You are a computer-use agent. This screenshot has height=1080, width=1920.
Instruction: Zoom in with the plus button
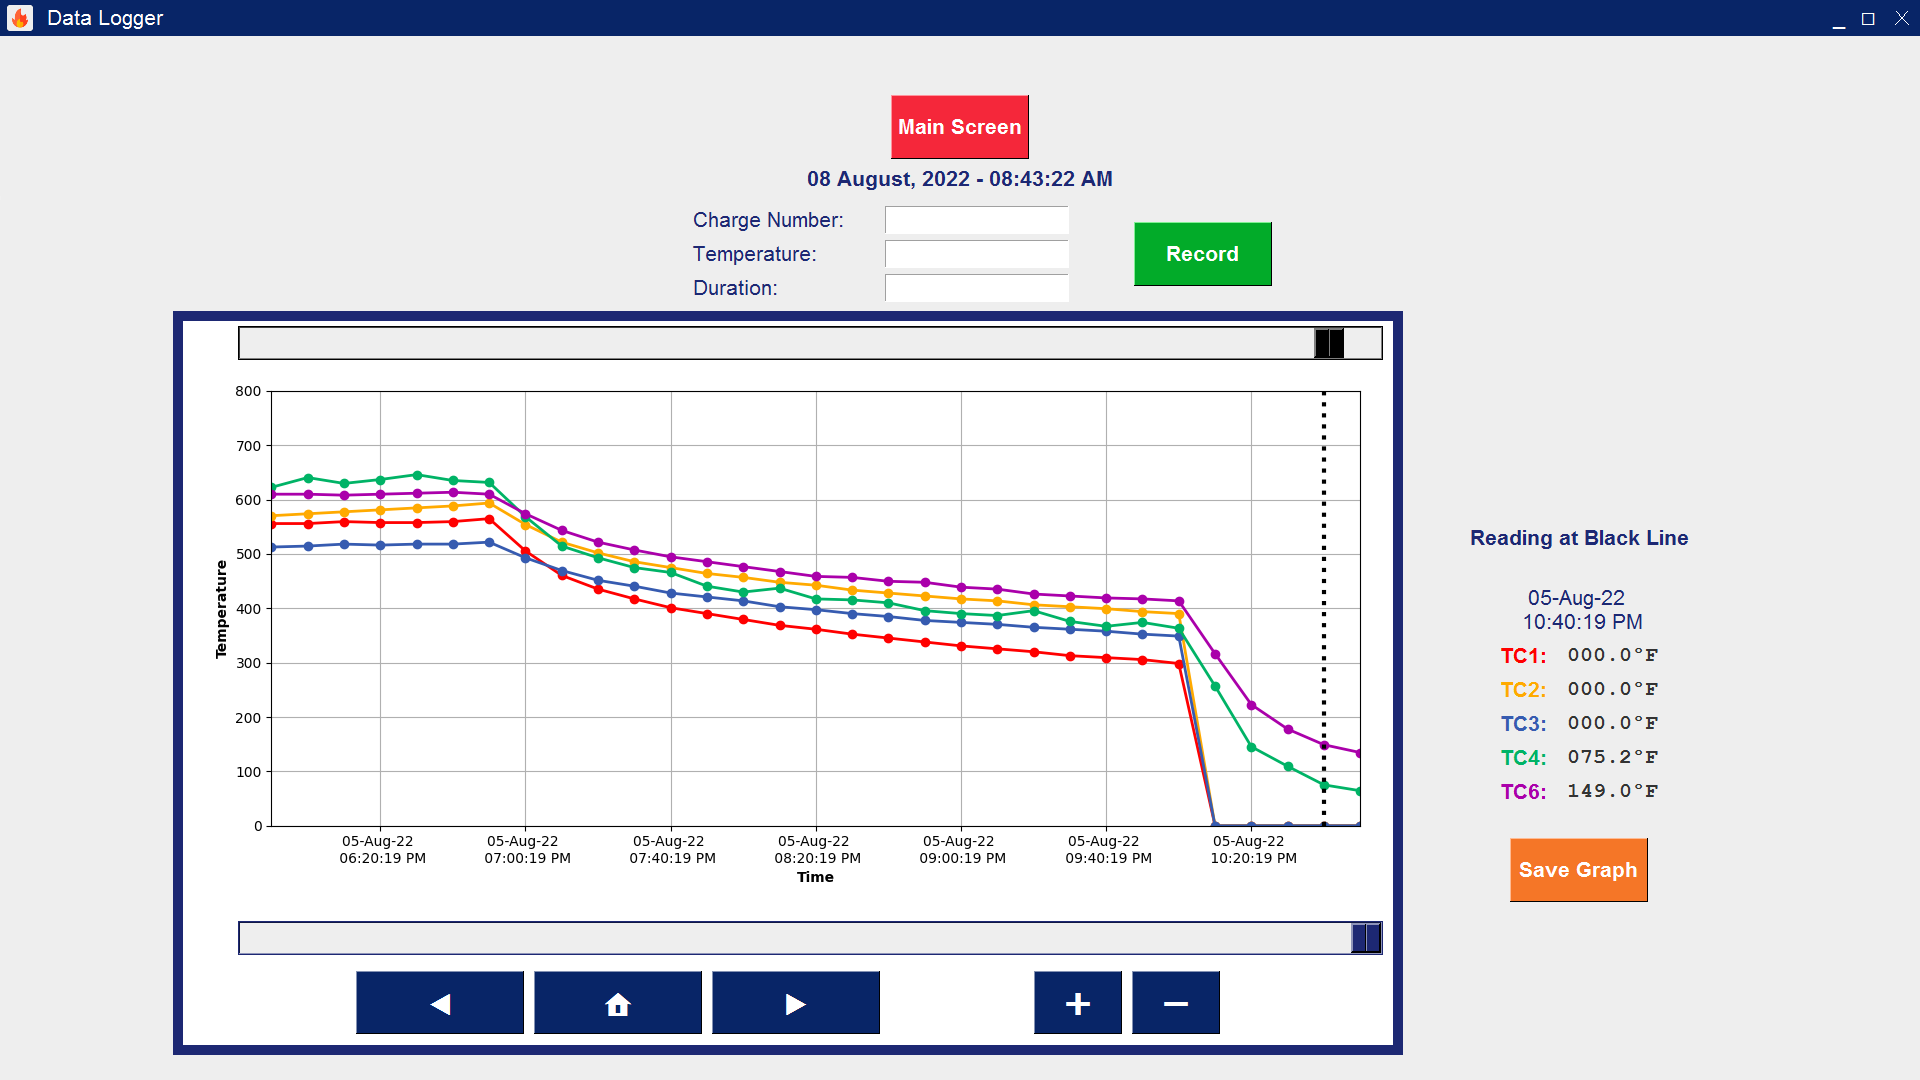(x=1077, y=1003)
